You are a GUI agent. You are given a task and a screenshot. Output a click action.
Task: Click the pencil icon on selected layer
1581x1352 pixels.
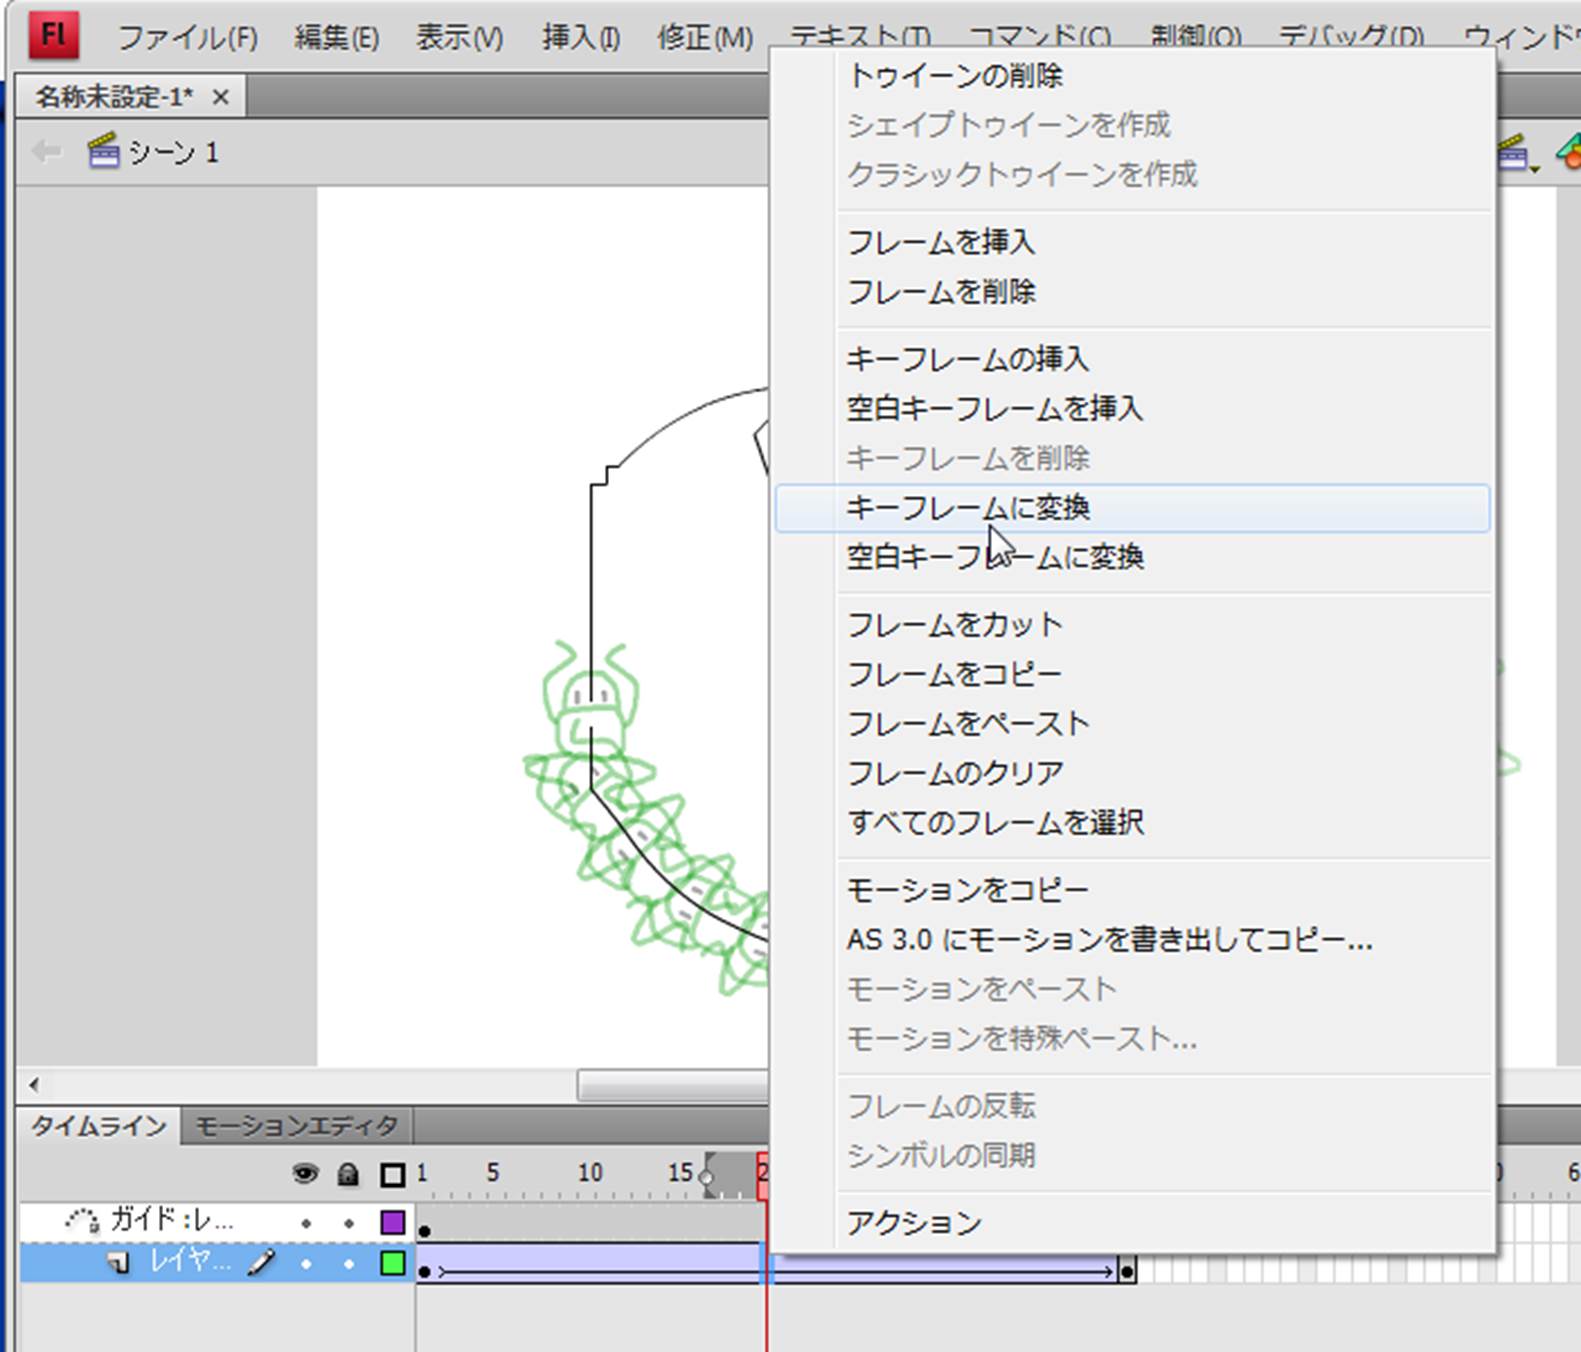click(262, 1263)
